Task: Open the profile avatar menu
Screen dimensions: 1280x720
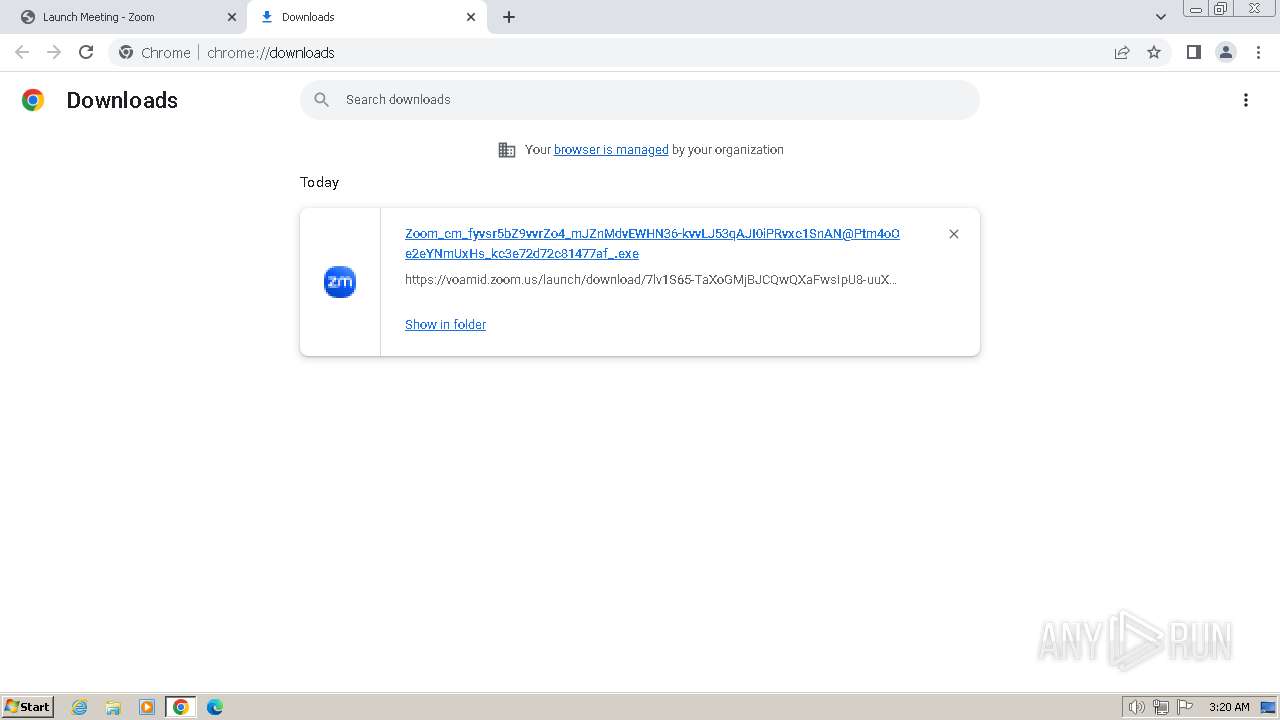Action: (x=1226, y=52)
